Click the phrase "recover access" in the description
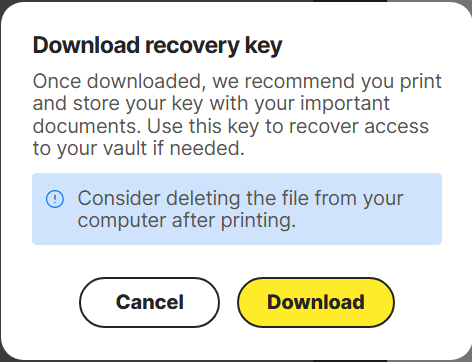472x362 pixels. coord(358,126)
